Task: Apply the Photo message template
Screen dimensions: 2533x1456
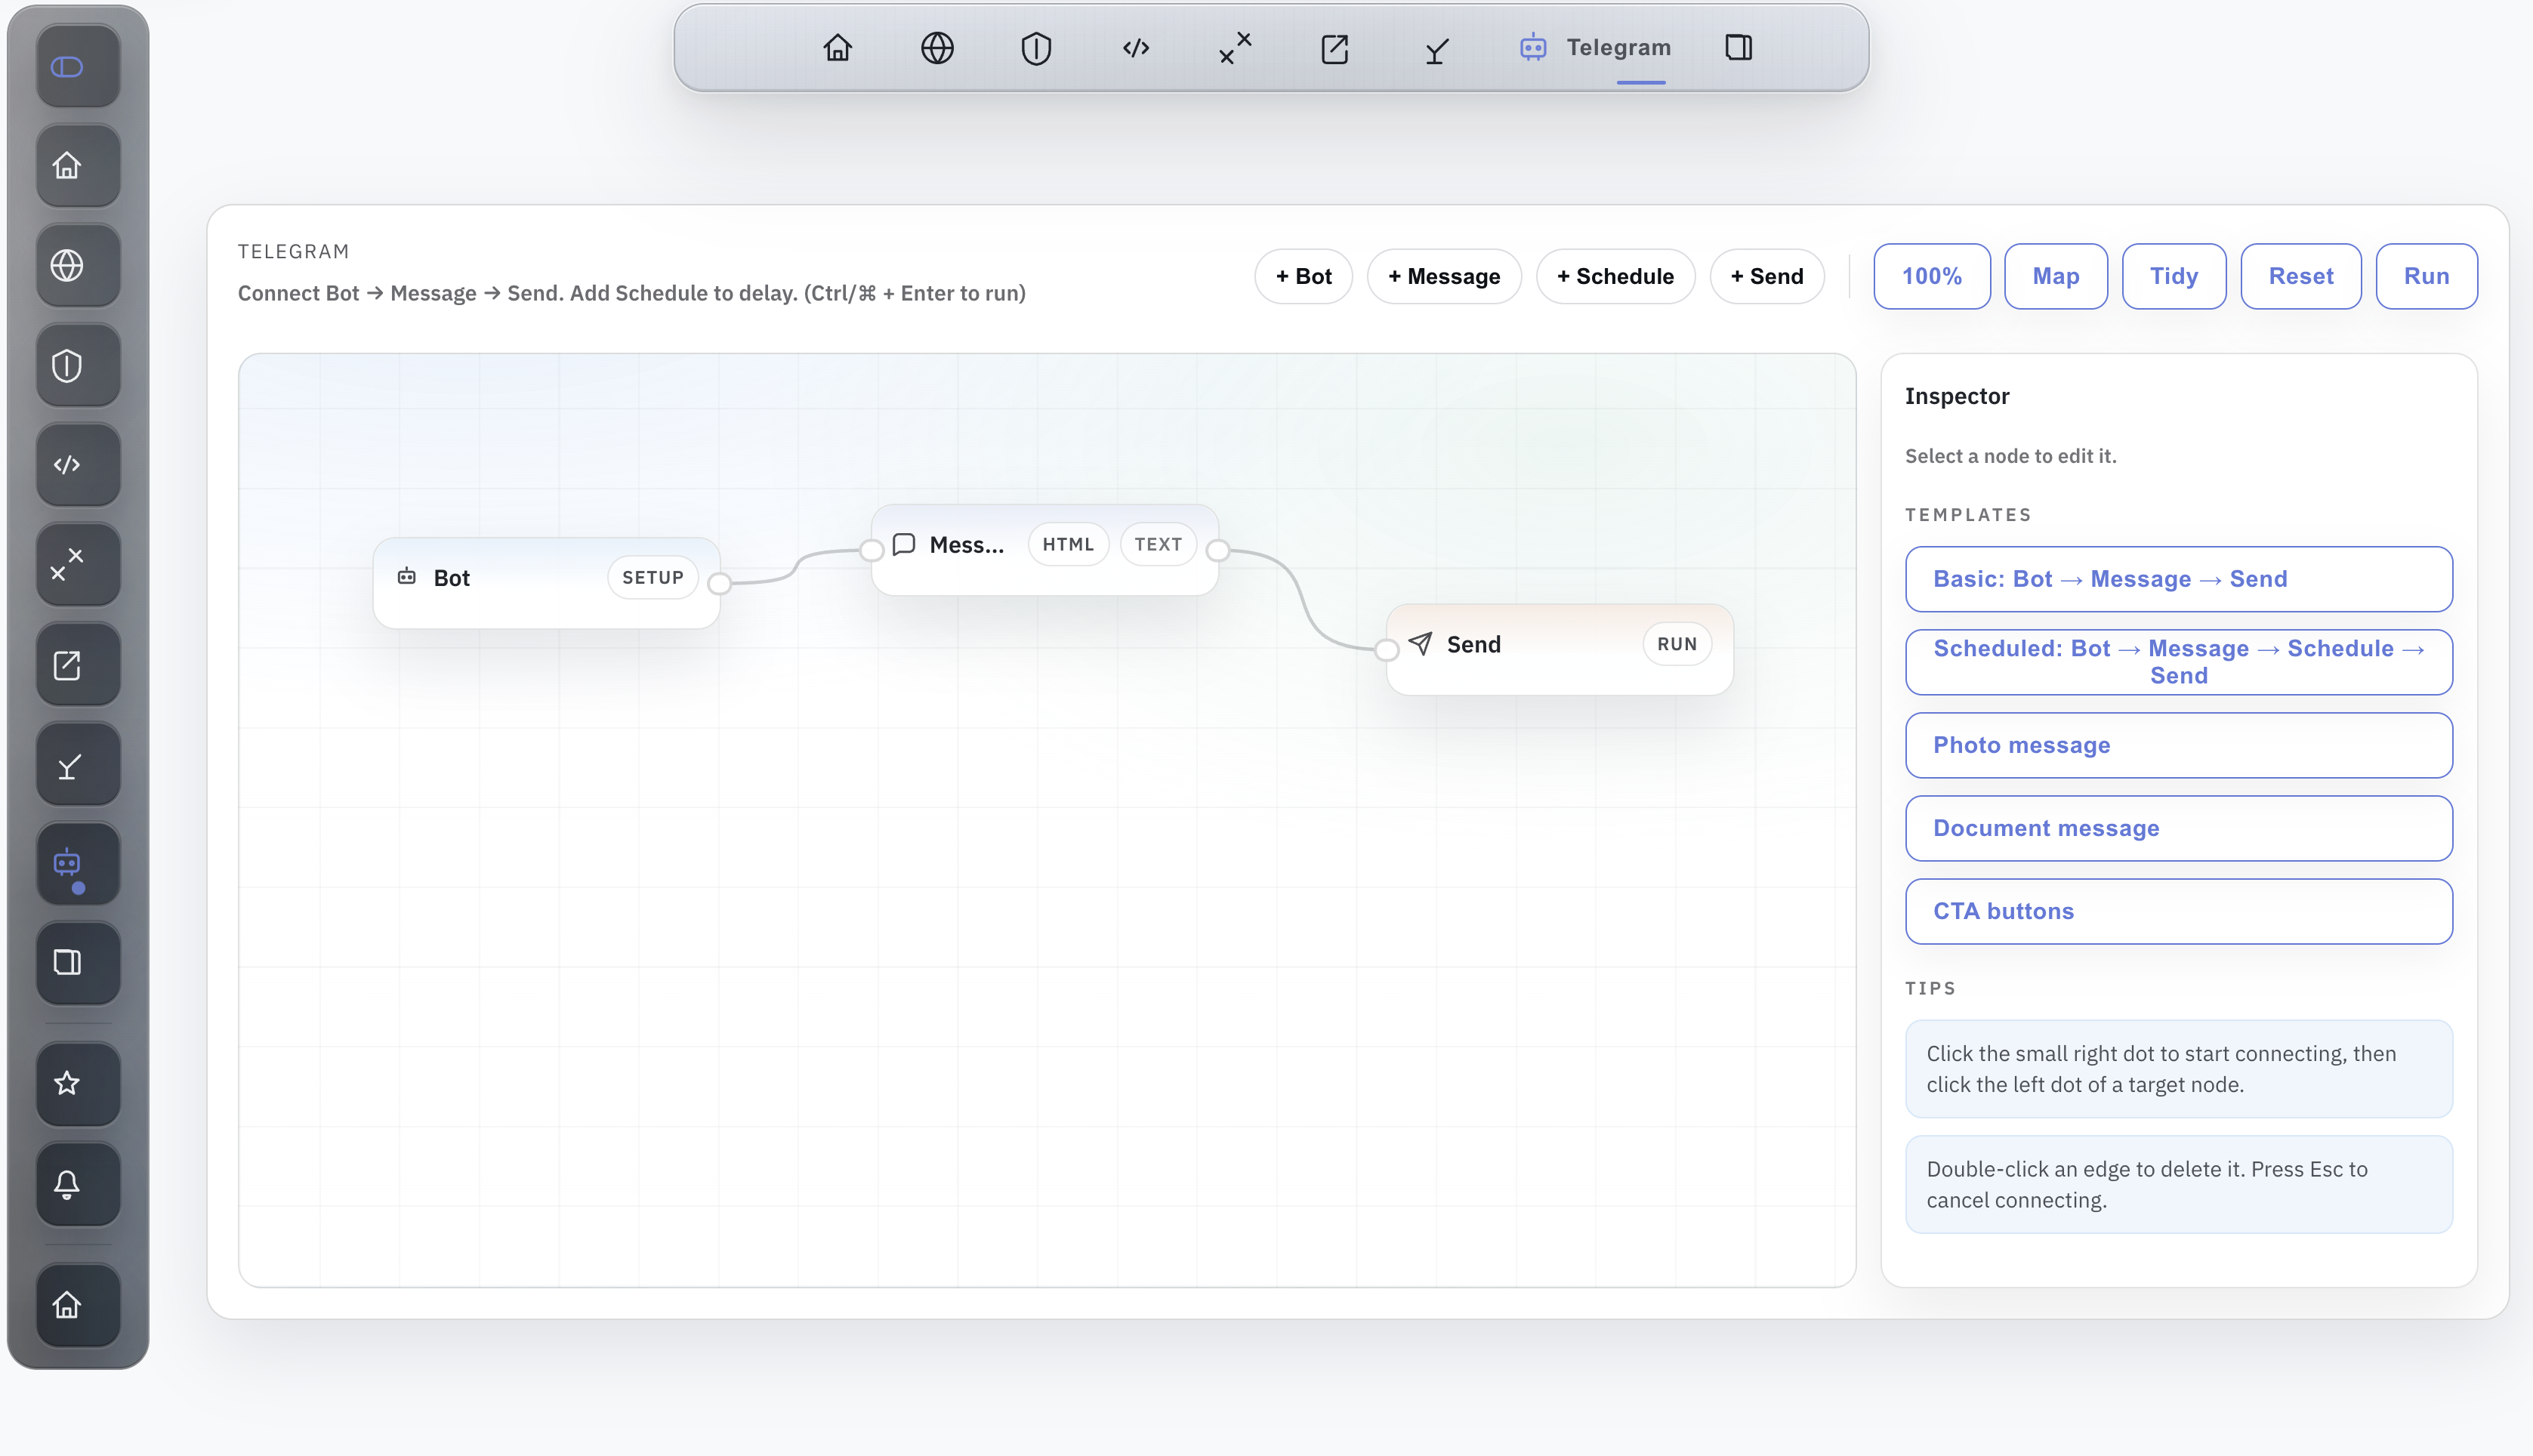Action: [2178, 745]
